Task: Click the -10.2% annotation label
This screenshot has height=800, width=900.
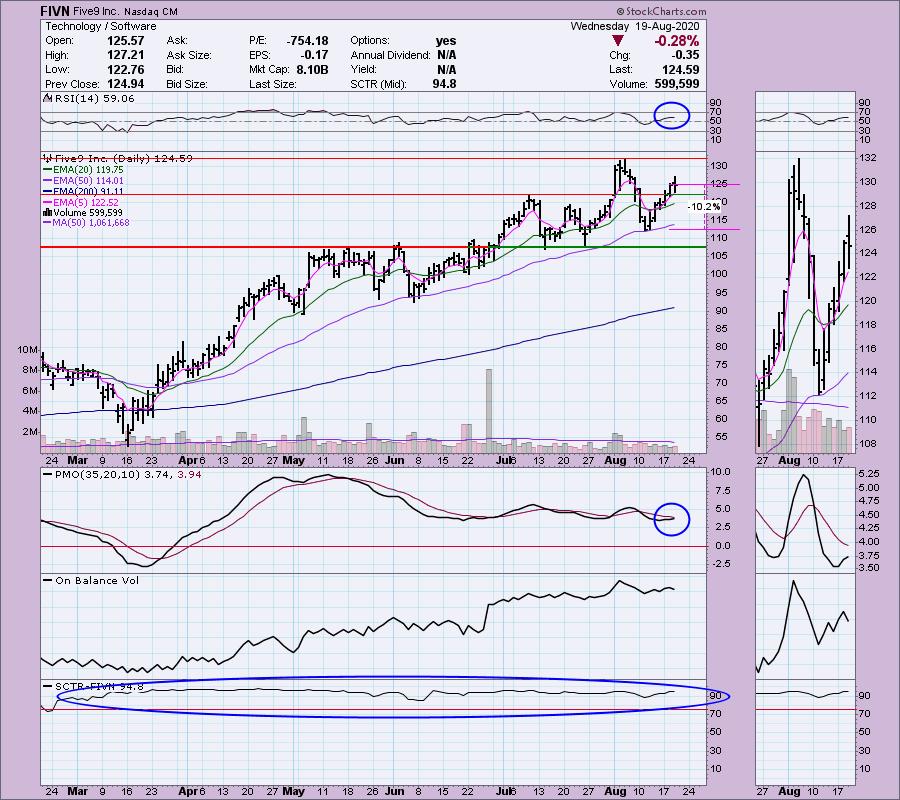Action: tap(704, 207)
